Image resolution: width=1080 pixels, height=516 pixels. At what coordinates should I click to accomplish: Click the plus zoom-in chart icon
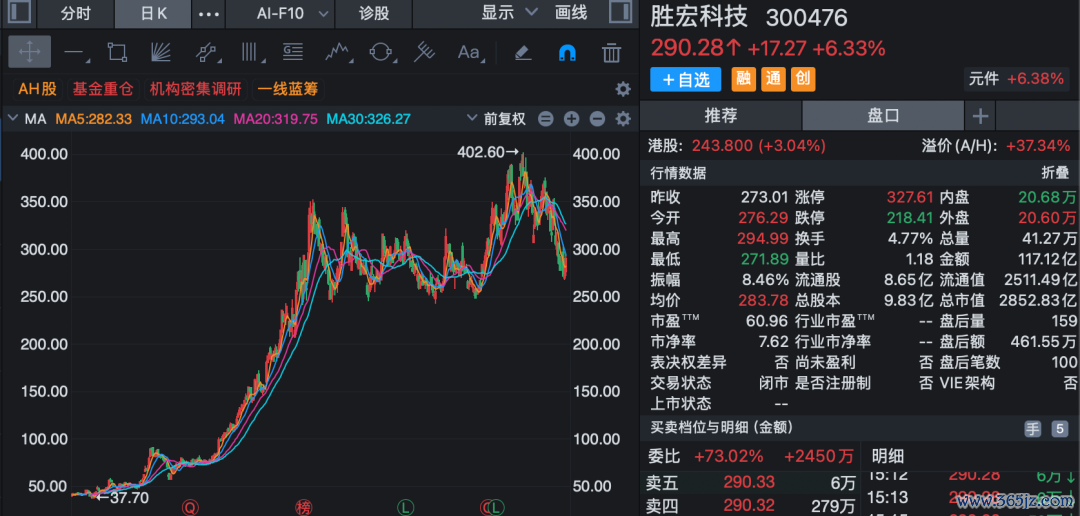[x=571, y=118]
